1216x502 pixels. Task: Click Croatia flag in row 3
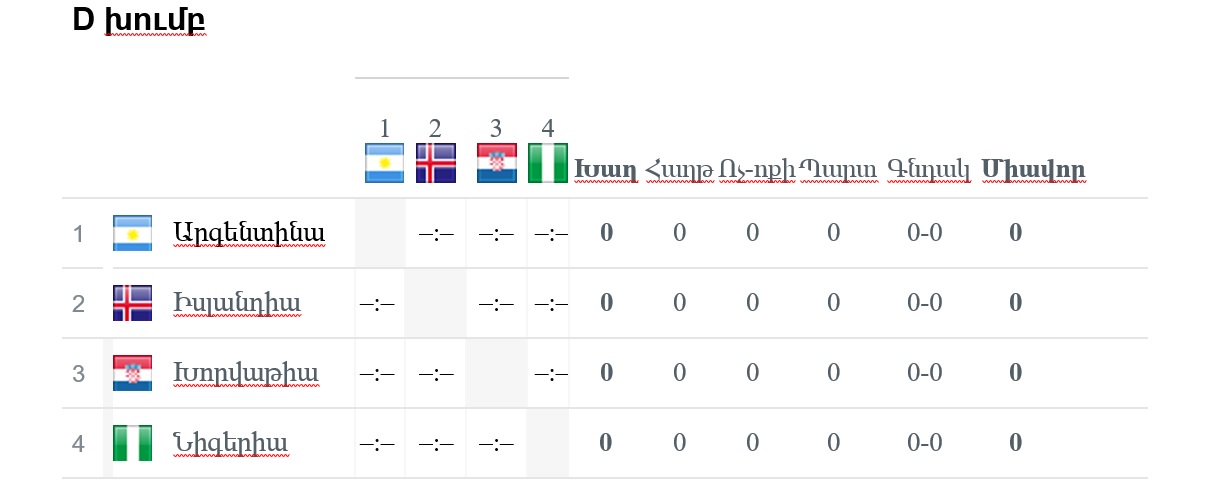tap(132, 373)
